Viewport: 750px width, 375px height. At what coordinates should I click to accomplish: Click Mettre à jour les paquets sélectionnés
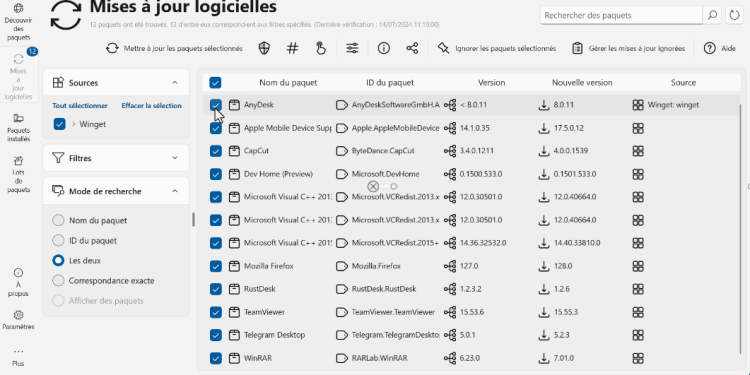pos(175,48)
